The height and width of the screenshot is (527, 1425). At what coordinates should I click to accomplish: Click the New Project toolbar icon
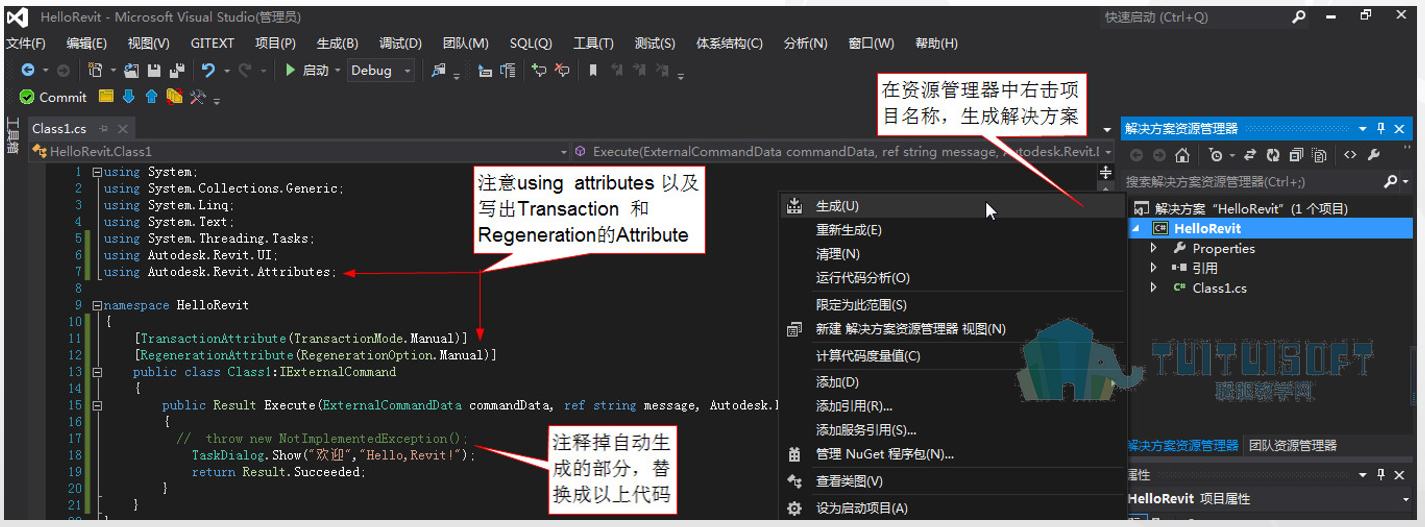(95, 71)
